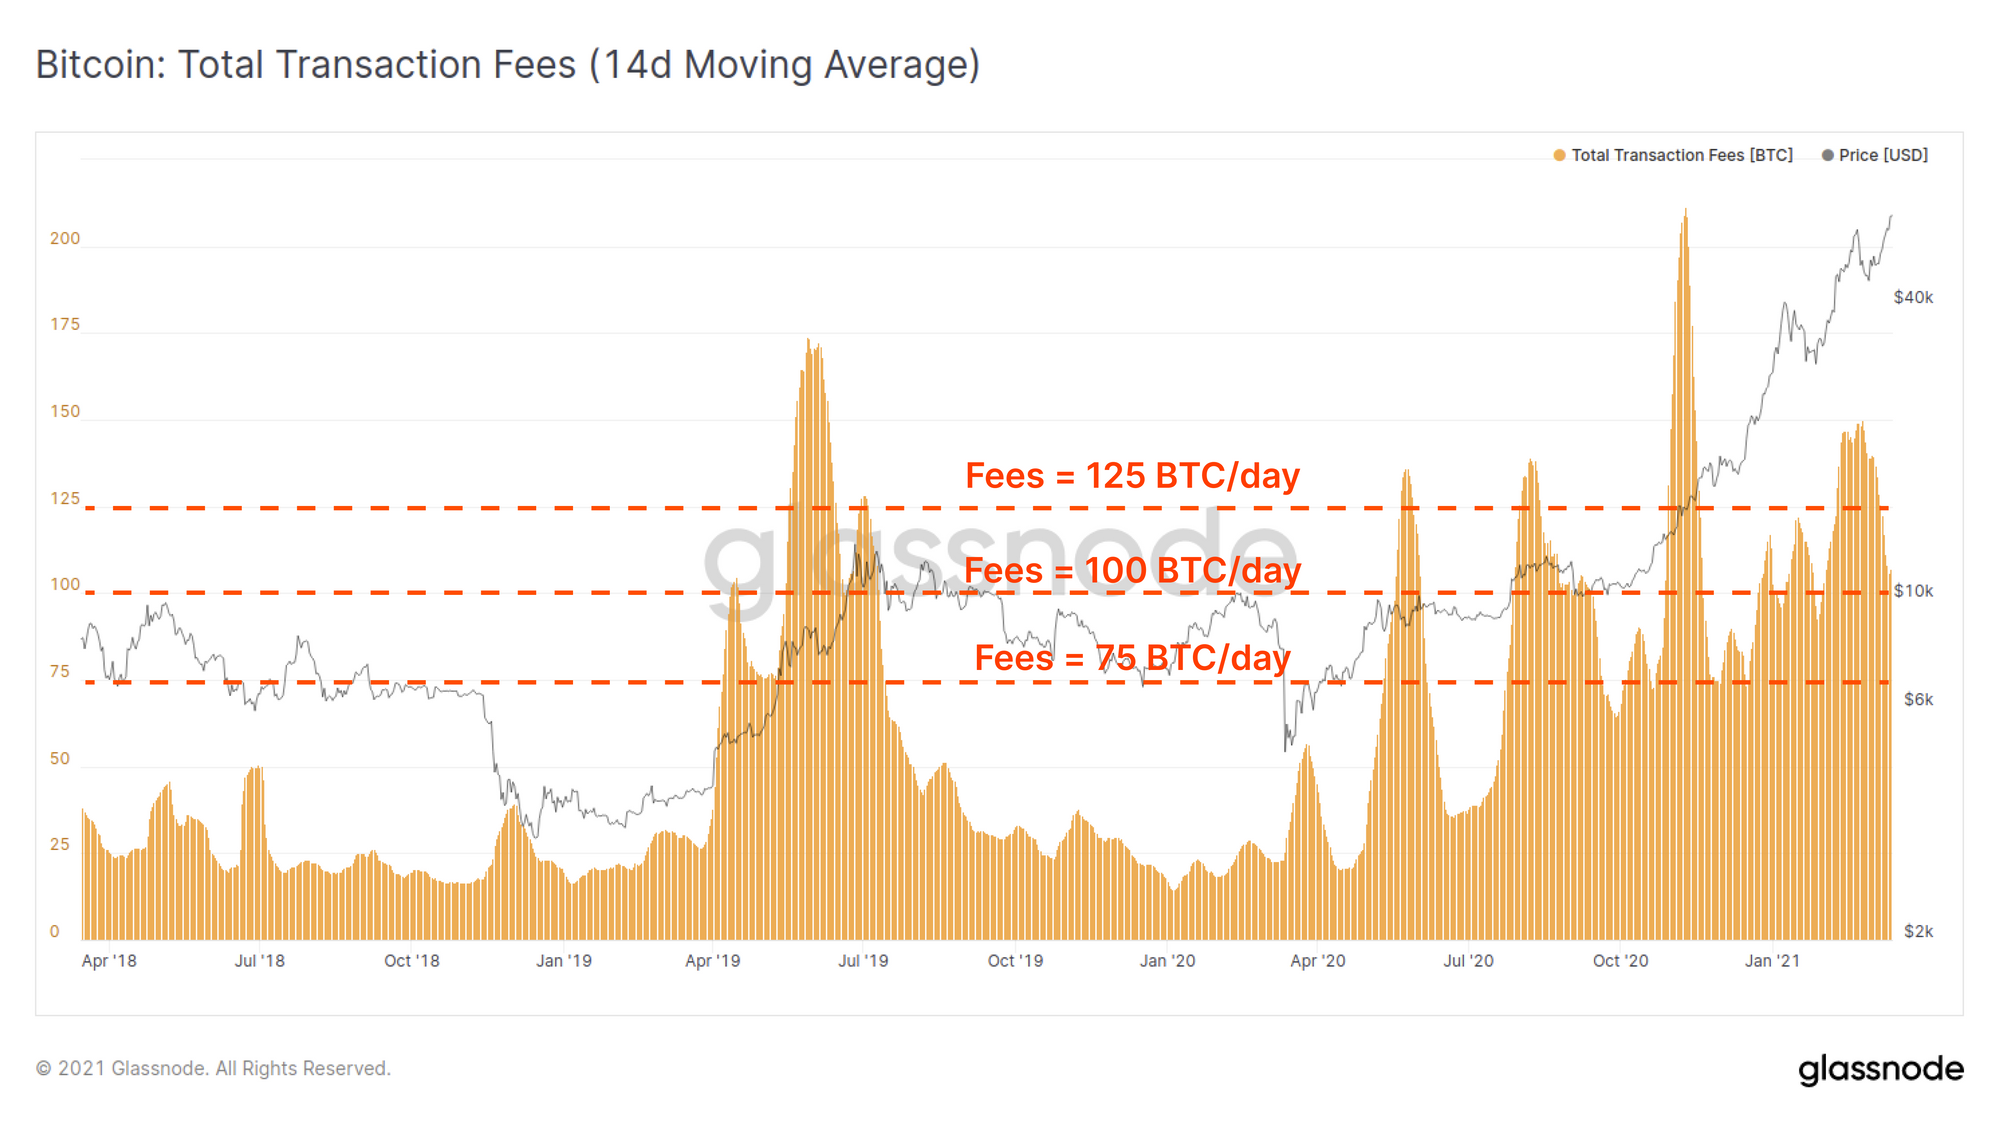The width and height of the screenshot is (2000, 1125).
Task: Click the $10k right axis label
Action: point(1913,591)
